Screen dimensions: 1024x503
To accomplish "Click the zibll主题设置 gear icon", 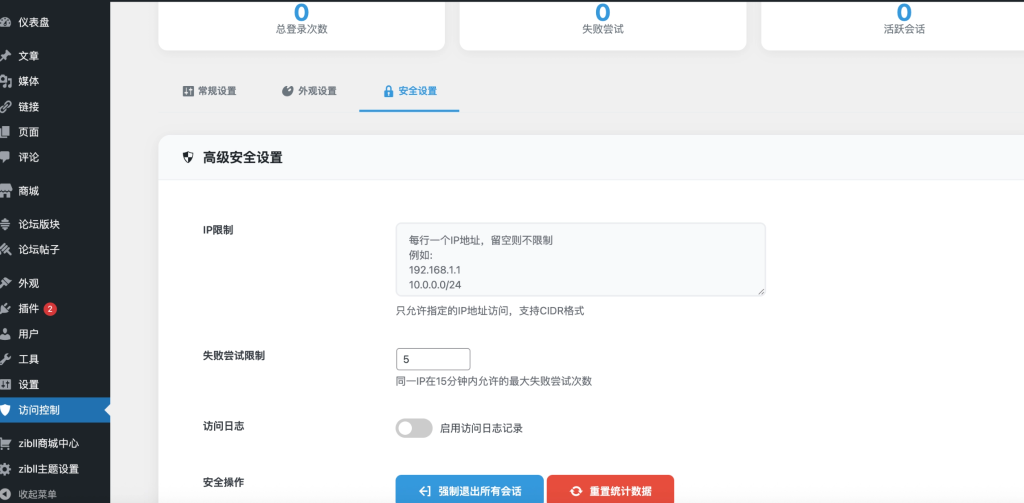I will coord(5,469).
